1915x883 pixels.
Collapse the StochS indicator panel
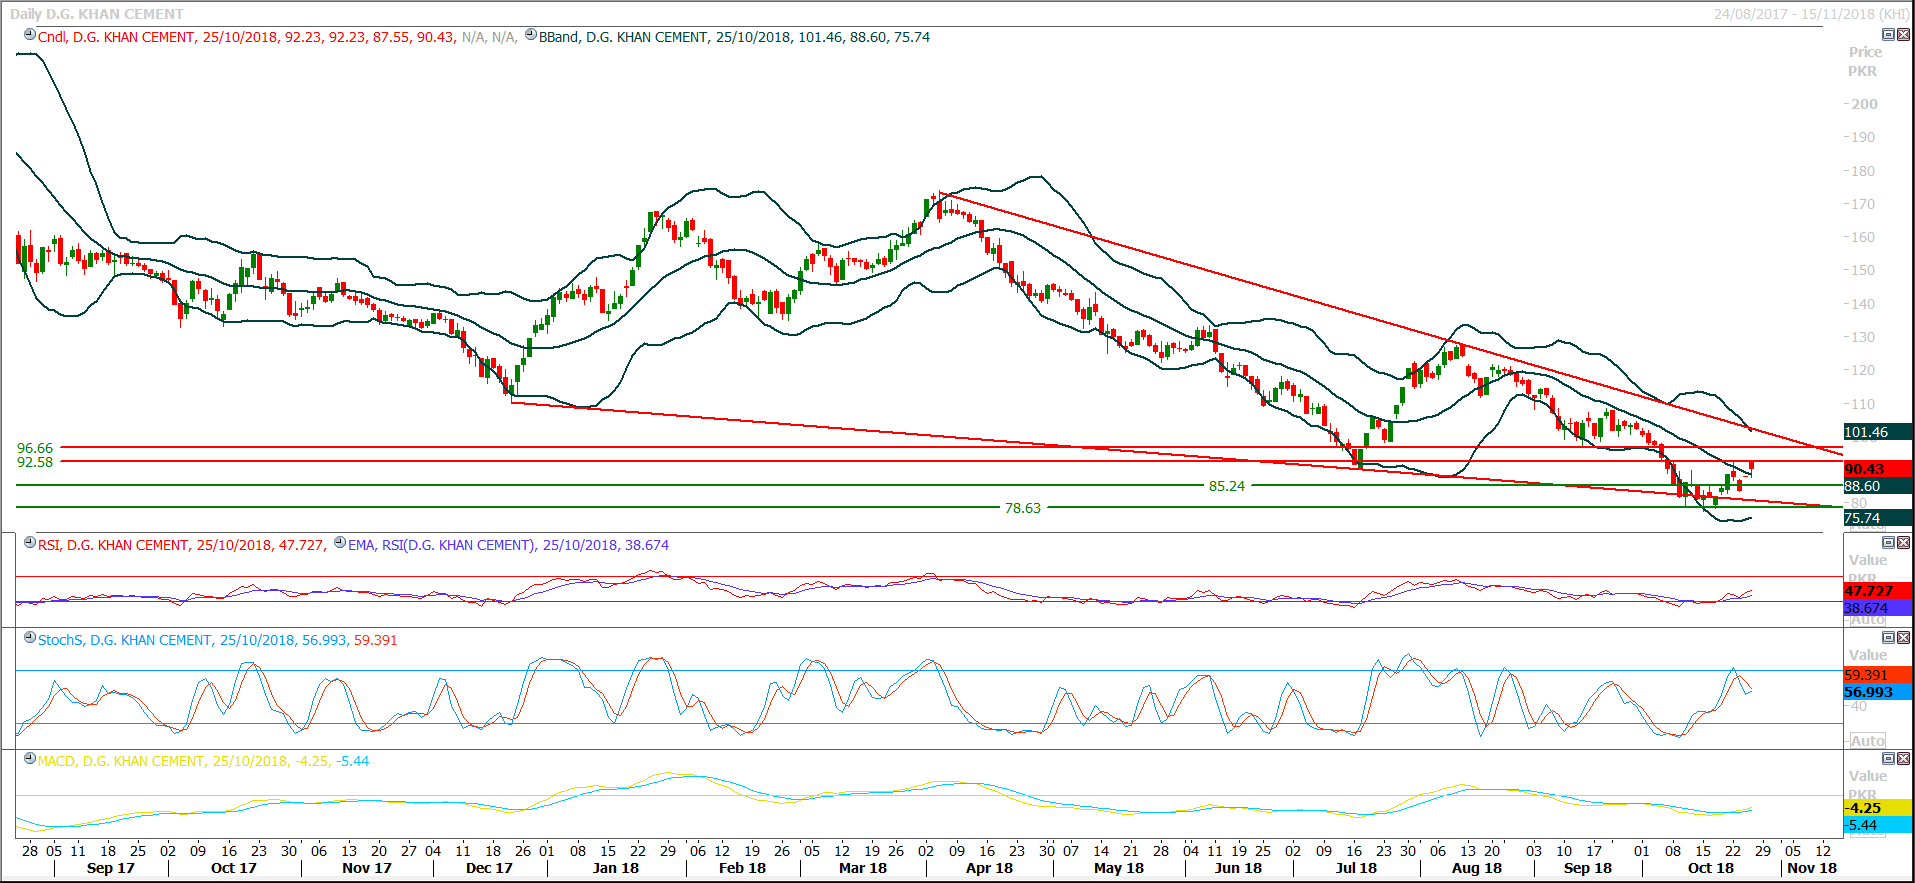click(1888, 638)
